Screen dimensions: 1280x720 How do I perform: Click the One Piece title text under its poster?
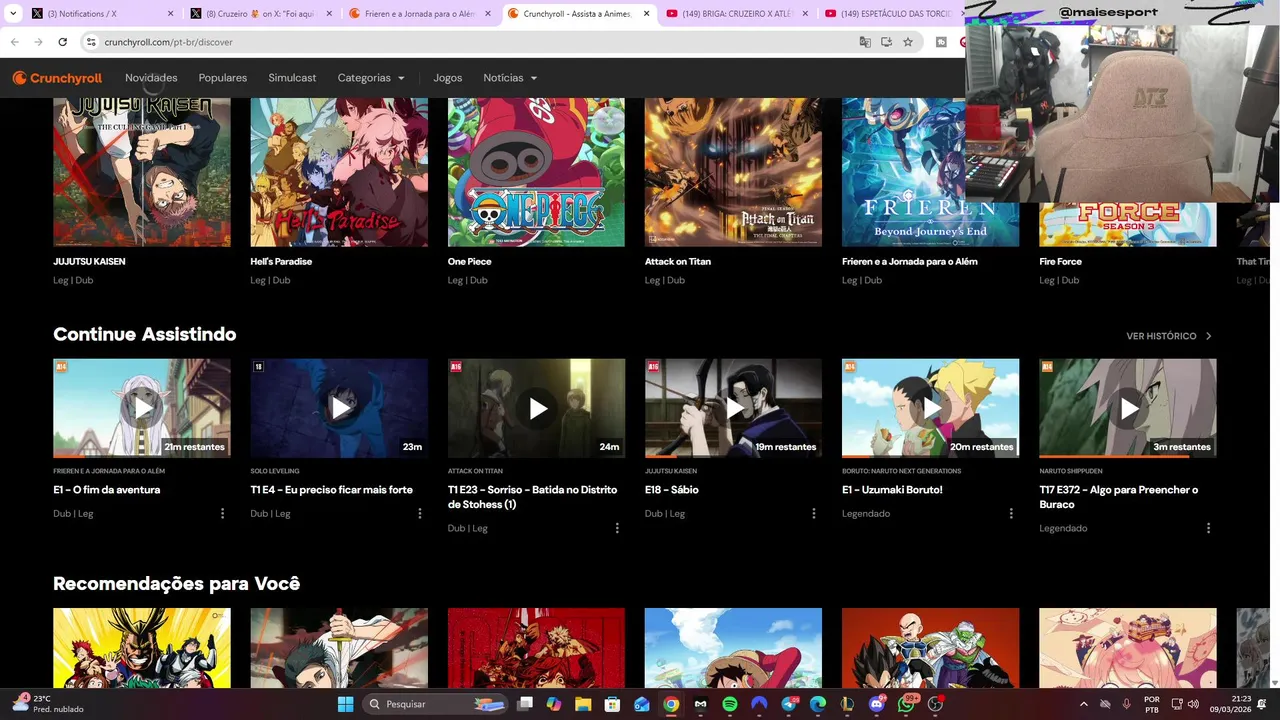[x=469, y=261]
